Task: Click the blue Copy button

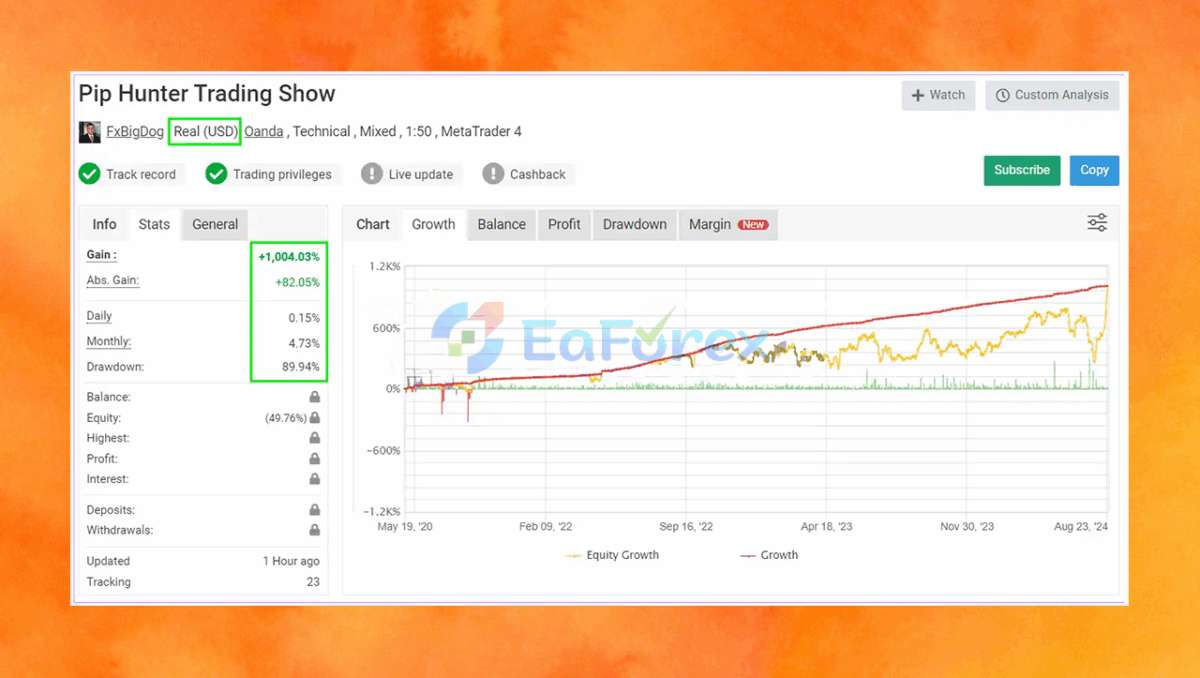Action: point(1095,170)
